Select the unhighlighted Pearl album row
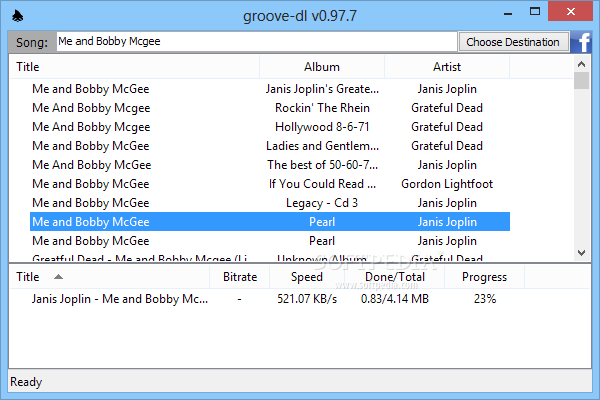 (270, 241)
